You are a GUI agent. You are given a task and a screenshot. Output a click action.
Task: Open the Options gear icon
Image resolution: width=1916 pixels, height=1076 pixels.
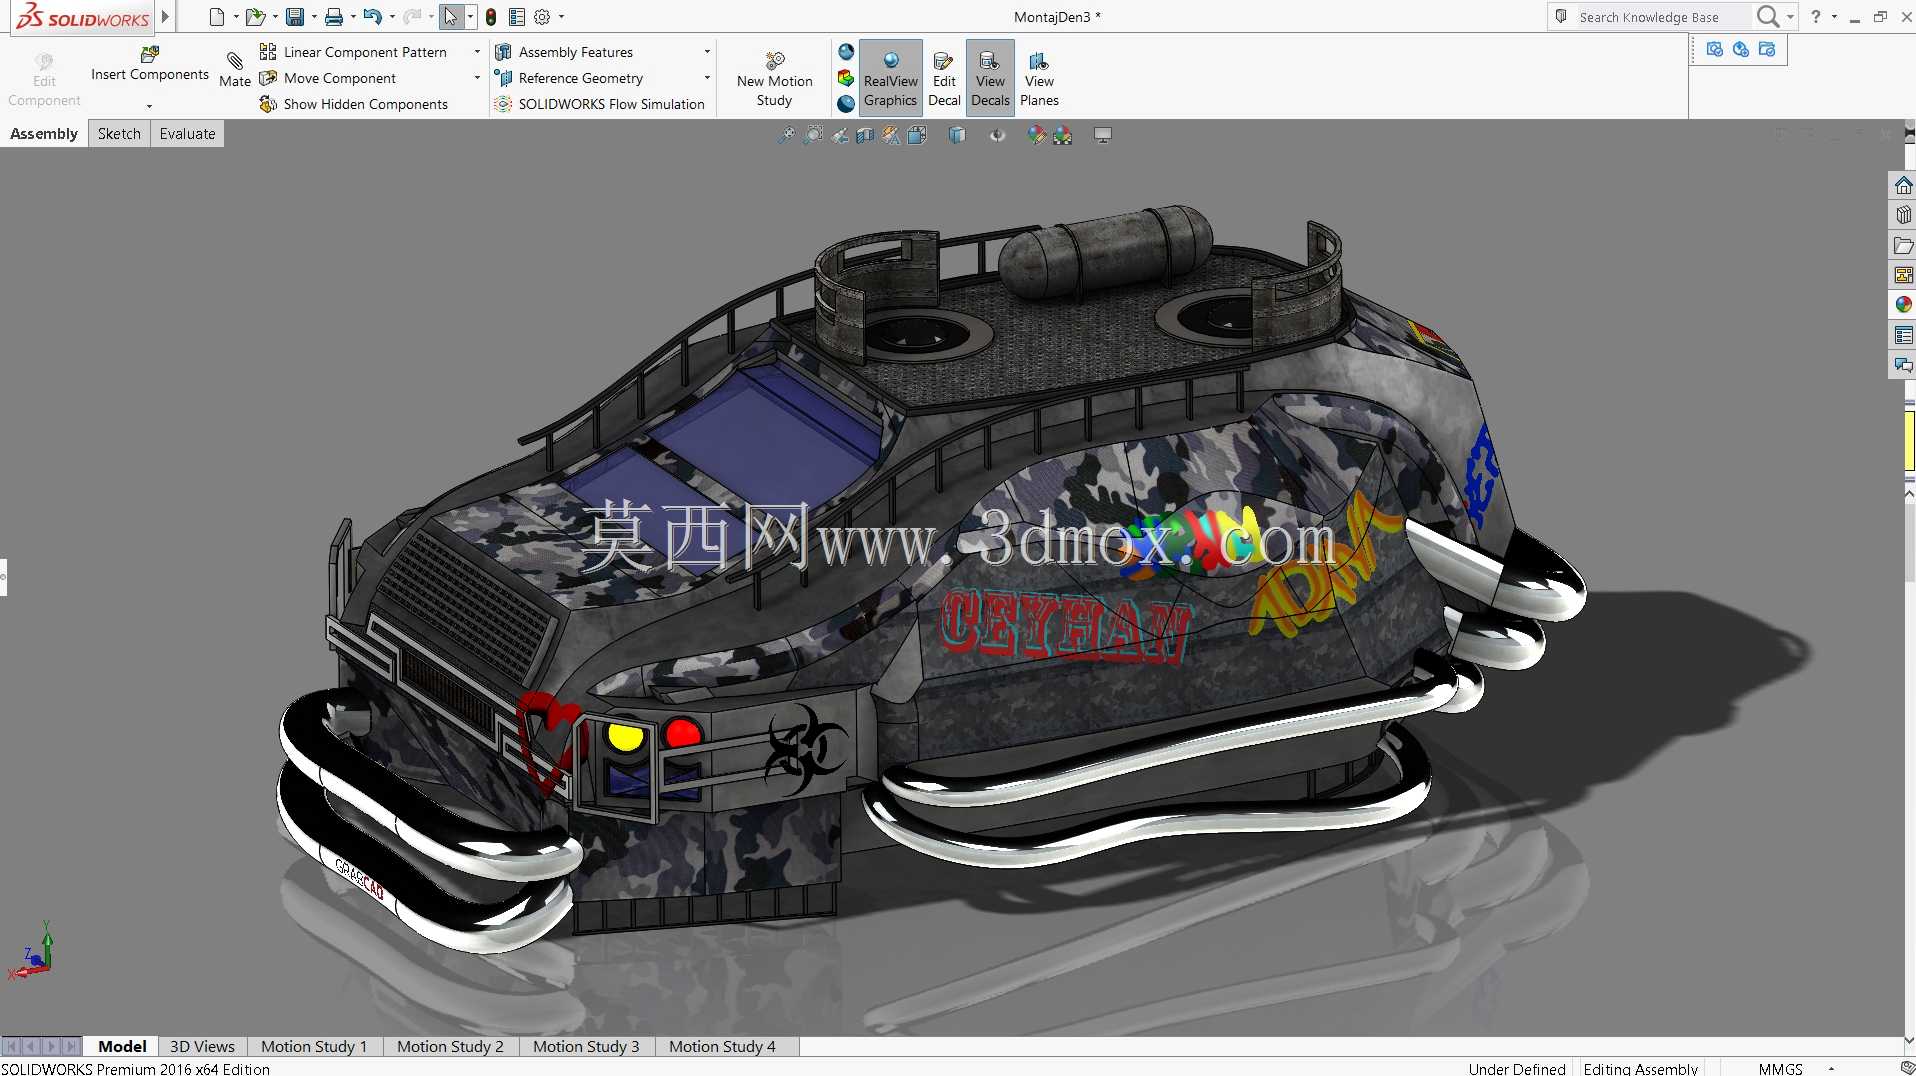click(x=542, y=17)
